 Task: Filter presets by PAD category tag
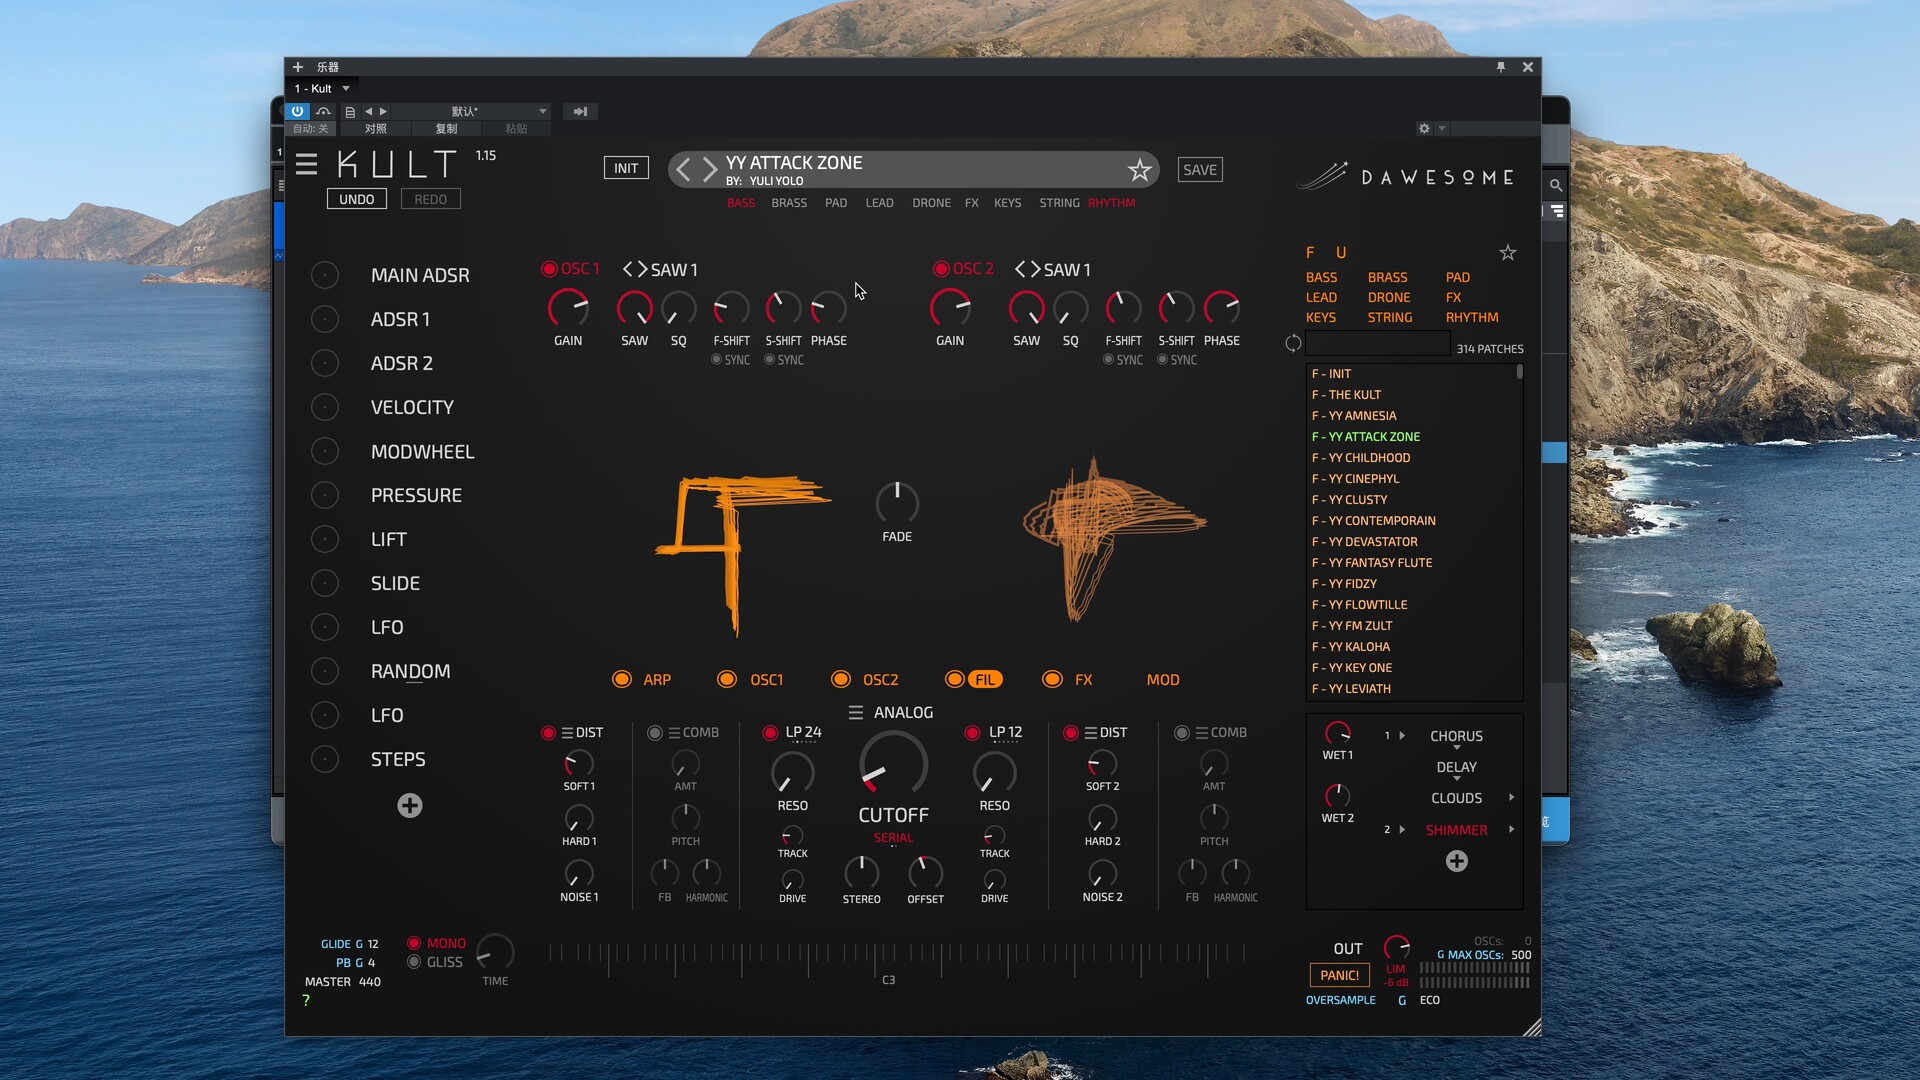(835, 203)
